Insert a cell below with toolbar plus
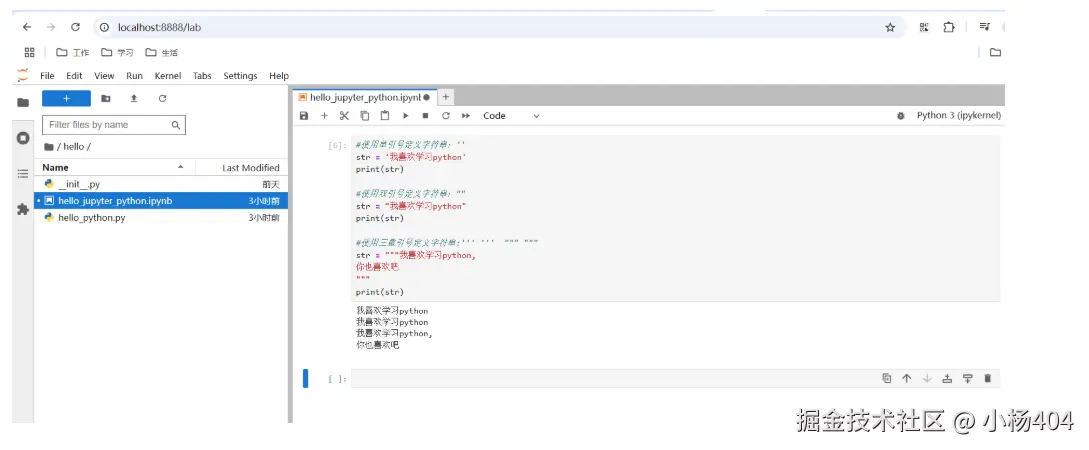The width and height of the screenshot is (1089, 450). [x=324, y=116]
